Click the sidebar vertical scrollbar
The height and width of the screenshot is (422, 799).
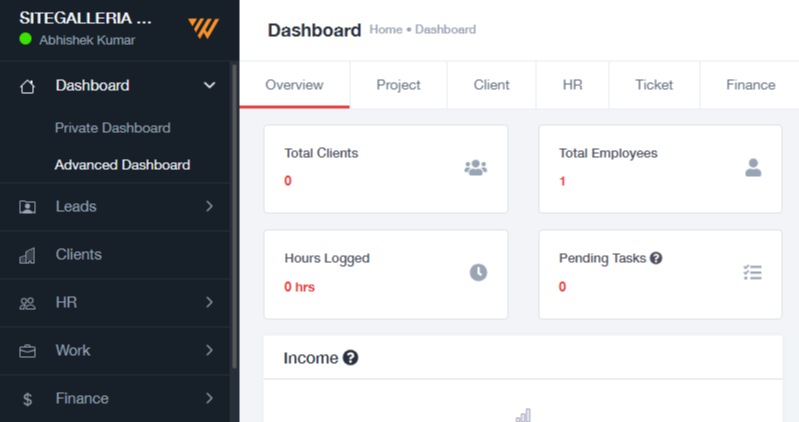234,216
